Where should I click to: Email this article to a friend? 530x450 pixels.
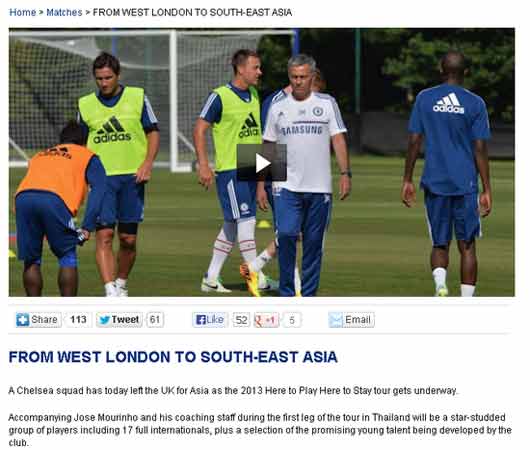[x=352, y=319]
